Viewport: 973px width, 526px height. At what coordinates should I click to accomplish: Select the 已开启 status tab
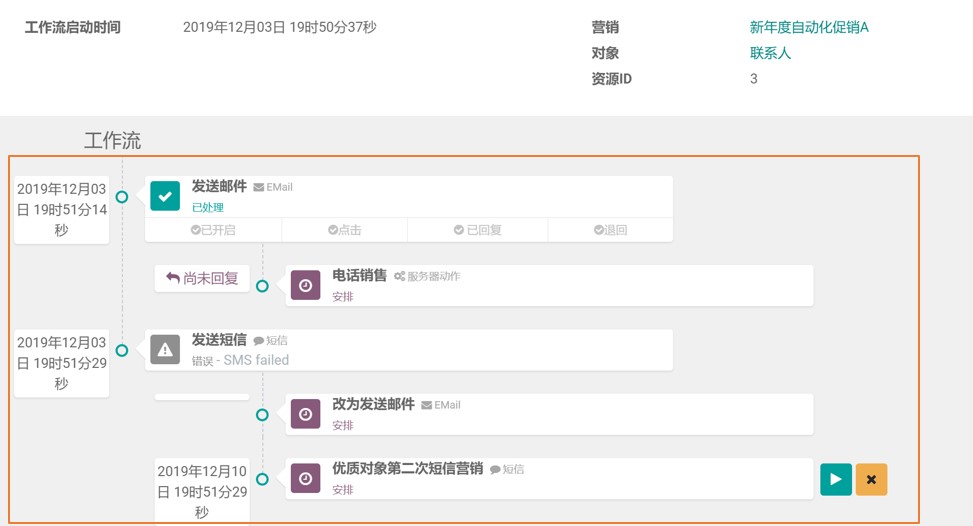pyautogui.click(x=213, y=230)
